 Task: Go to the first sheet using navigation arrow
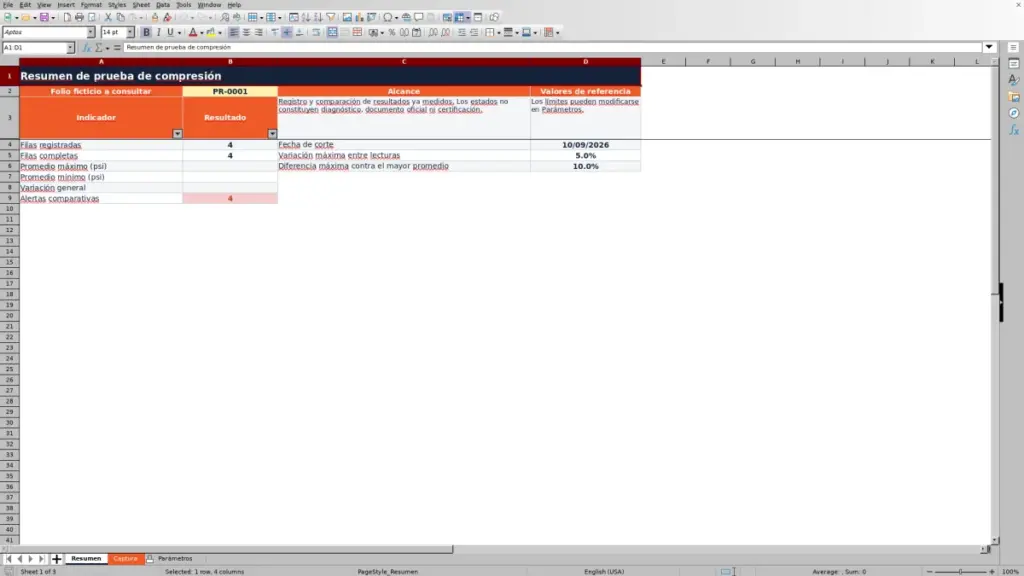8,558
